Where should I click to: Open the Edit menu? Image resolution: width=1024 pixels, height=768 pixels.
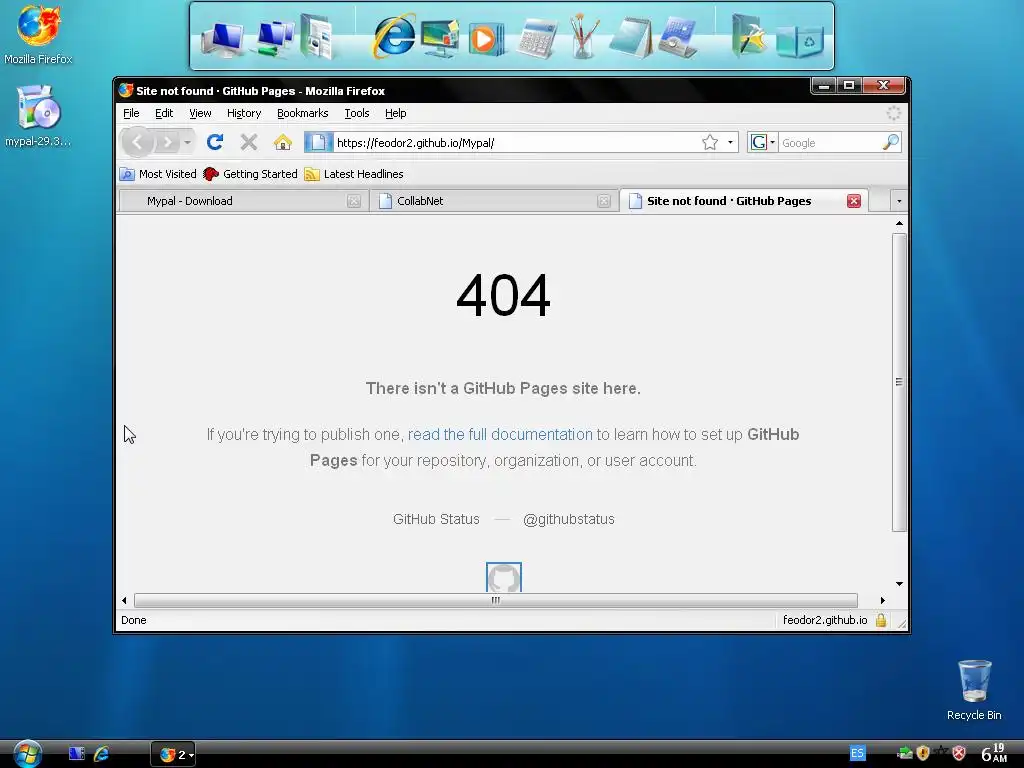pos(164,113)
